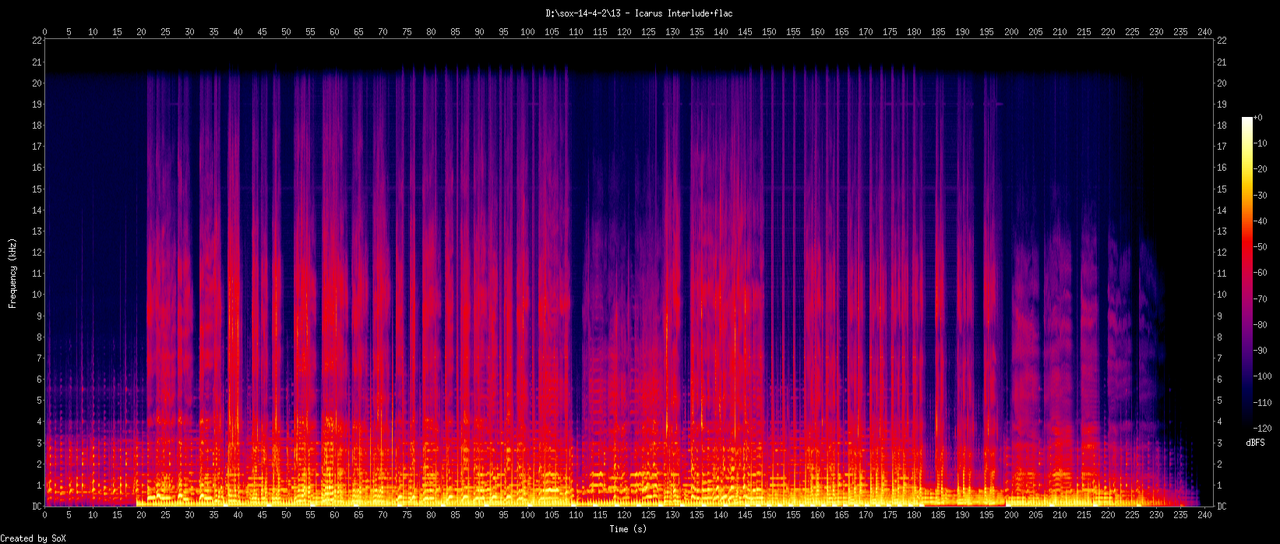Click '22' on the left frequency axis
Viewport: 1280px width, 544px height.
(37, 40)
